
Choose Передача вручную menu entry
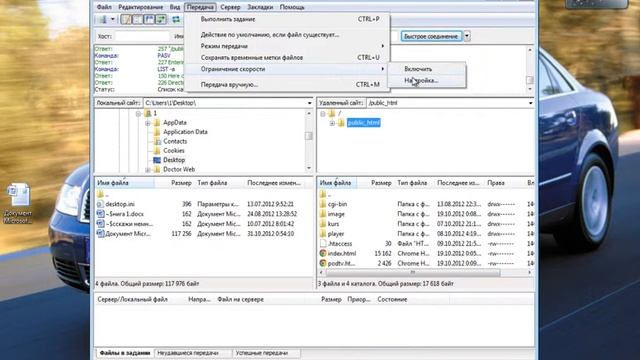tap(287, 84)
